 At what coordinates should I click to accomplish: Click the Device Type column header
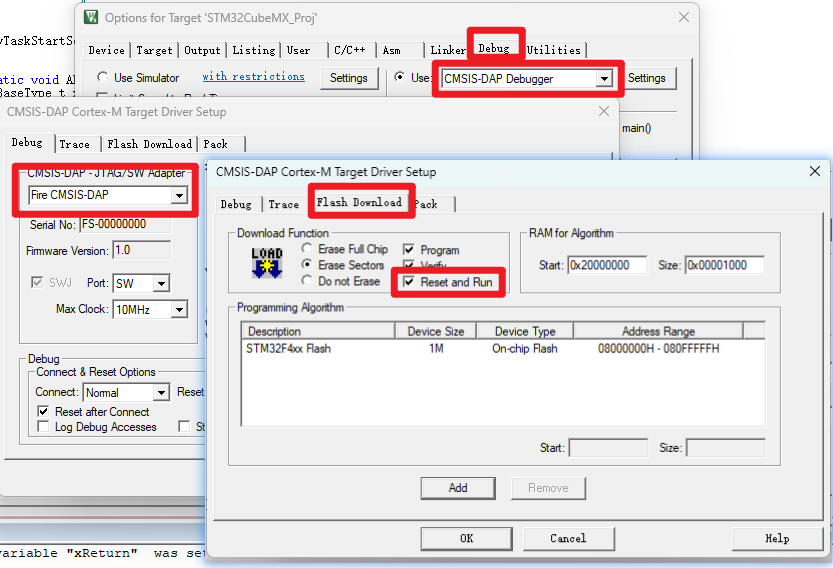[525, 331]
